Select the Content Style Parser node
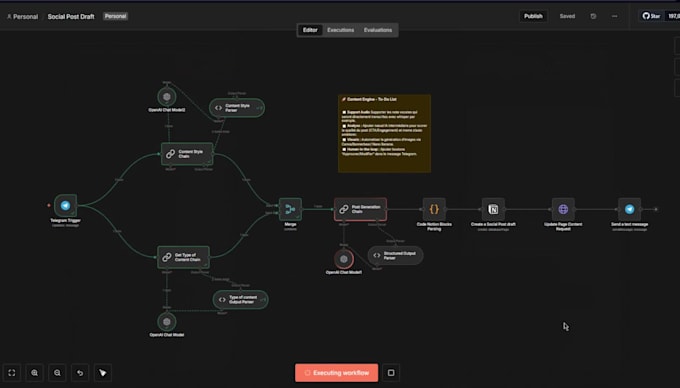Screen dimensions: 680x388 [237, 108]
